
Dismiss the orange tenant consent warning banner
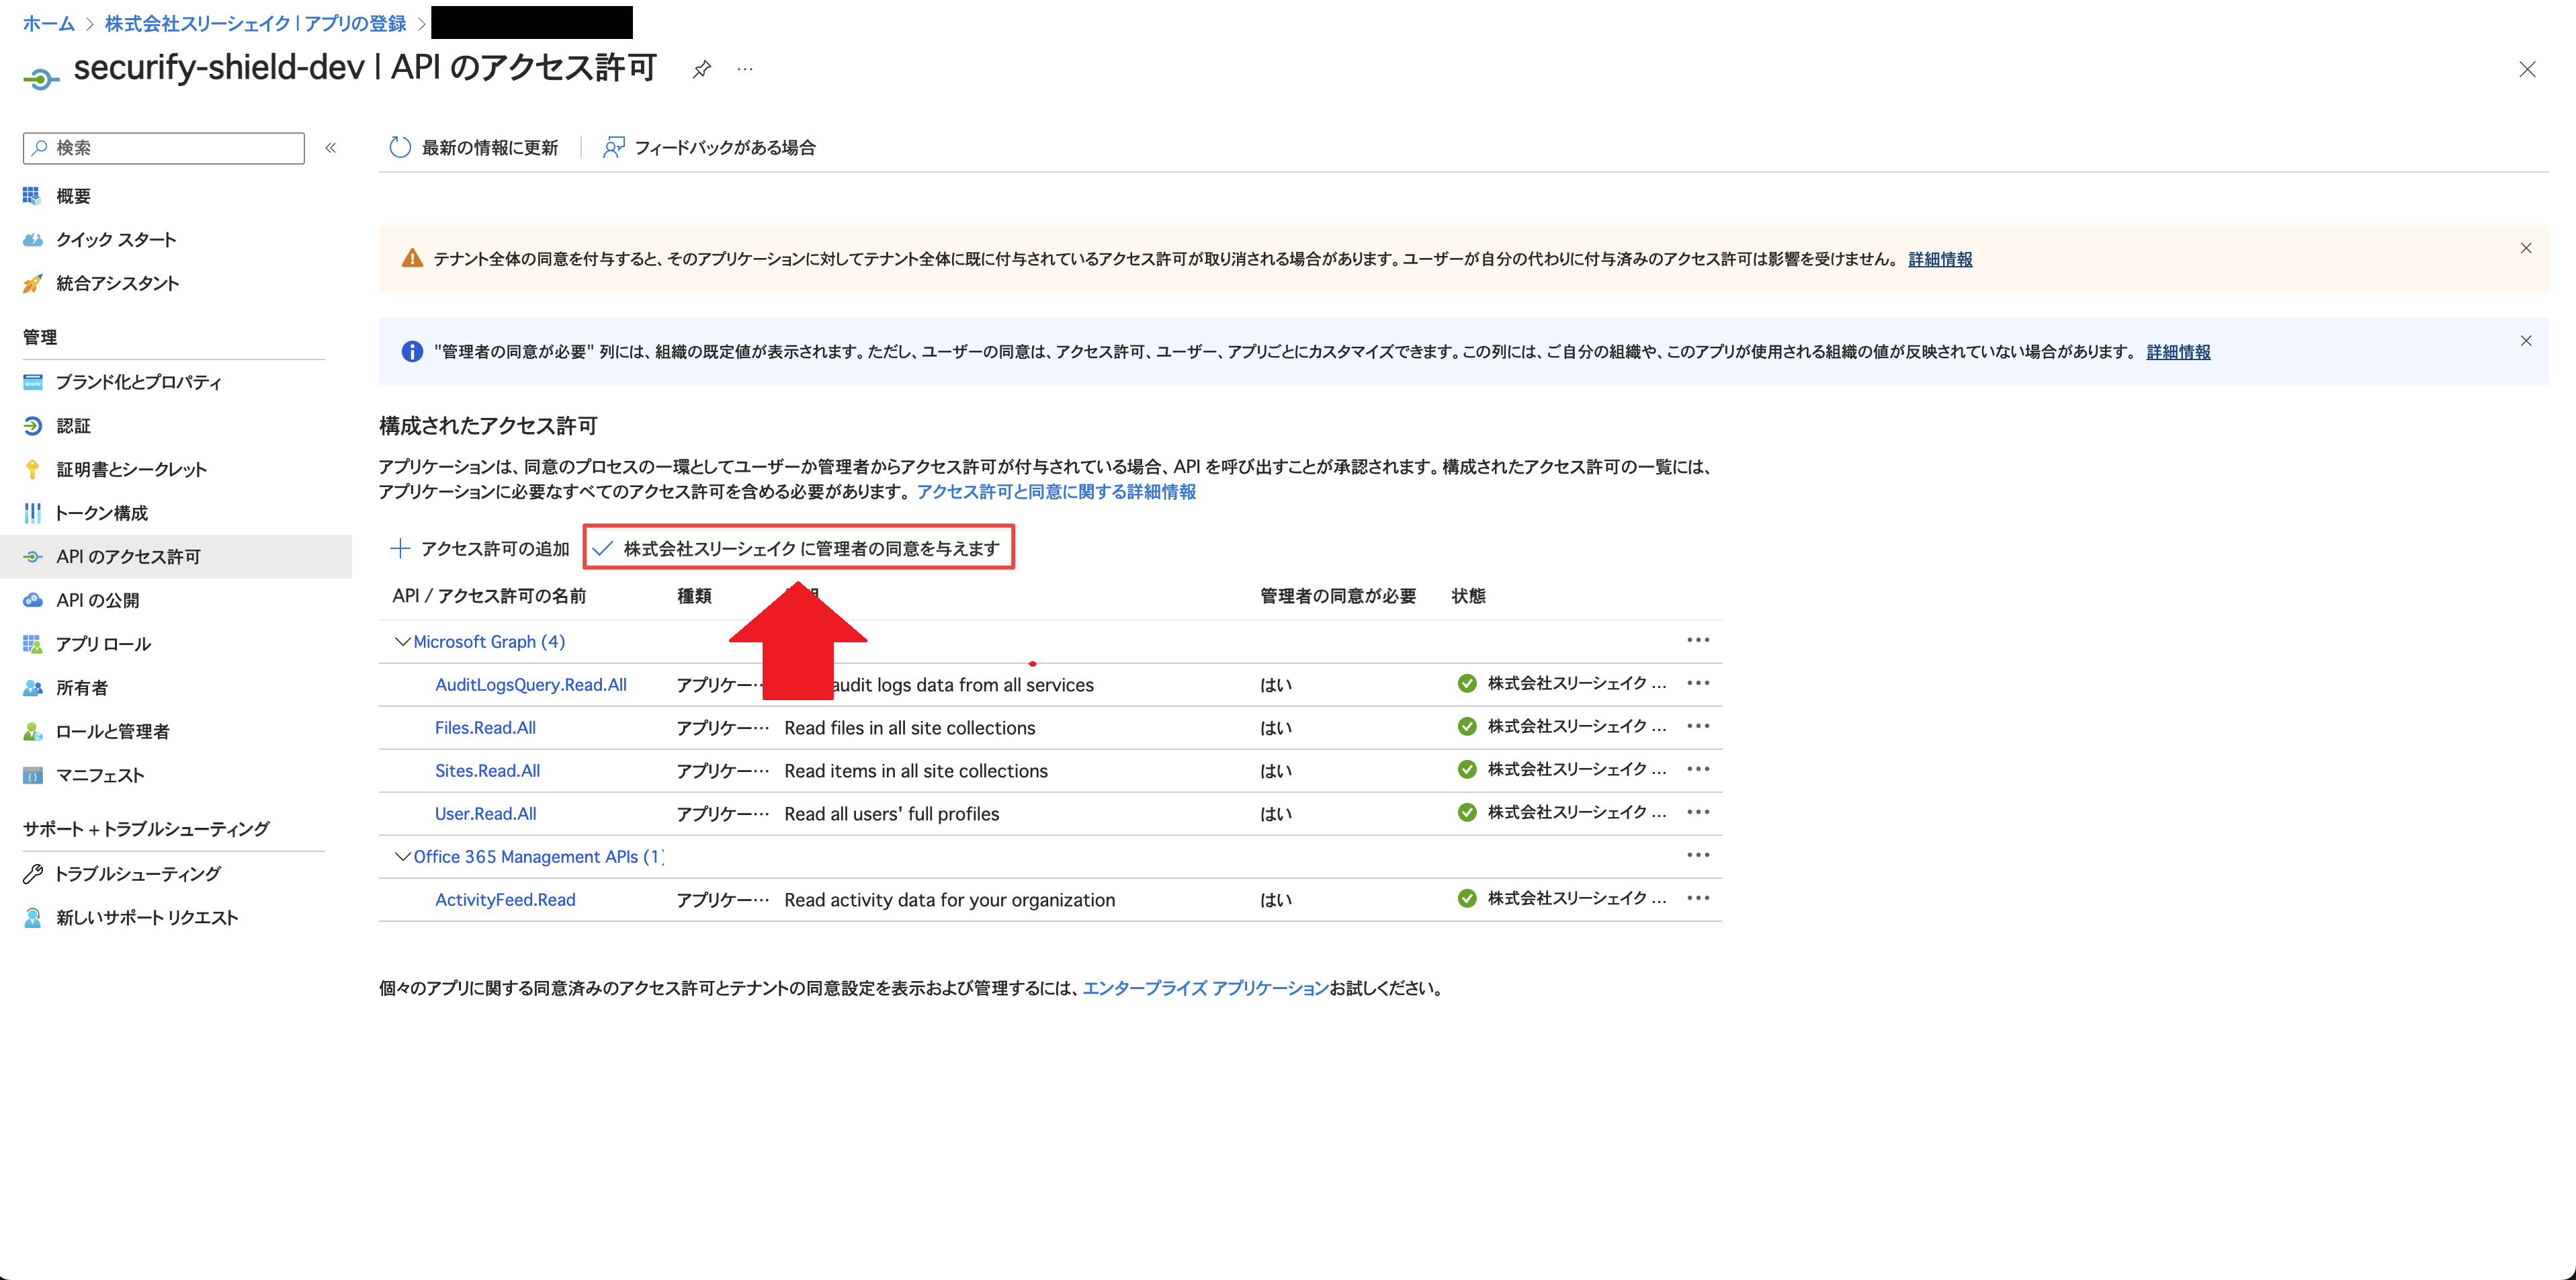tap(2526, 248)
